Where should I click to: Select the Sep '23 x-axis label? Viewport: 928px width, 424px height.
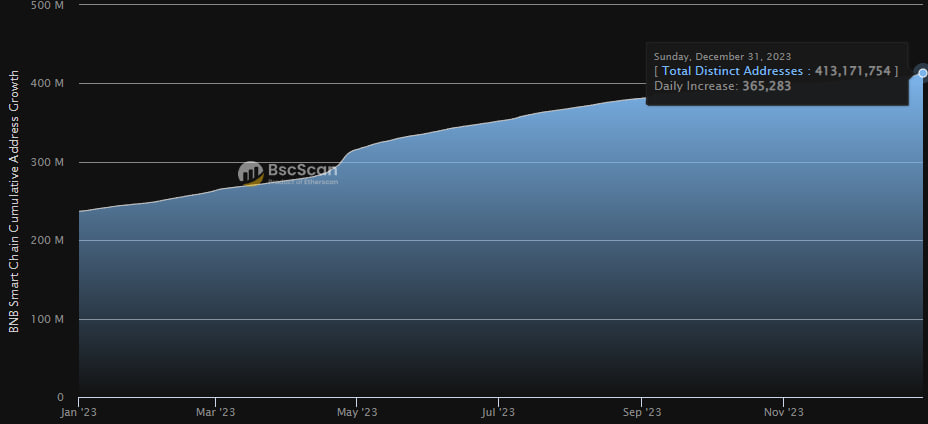[x=642, y=411]
